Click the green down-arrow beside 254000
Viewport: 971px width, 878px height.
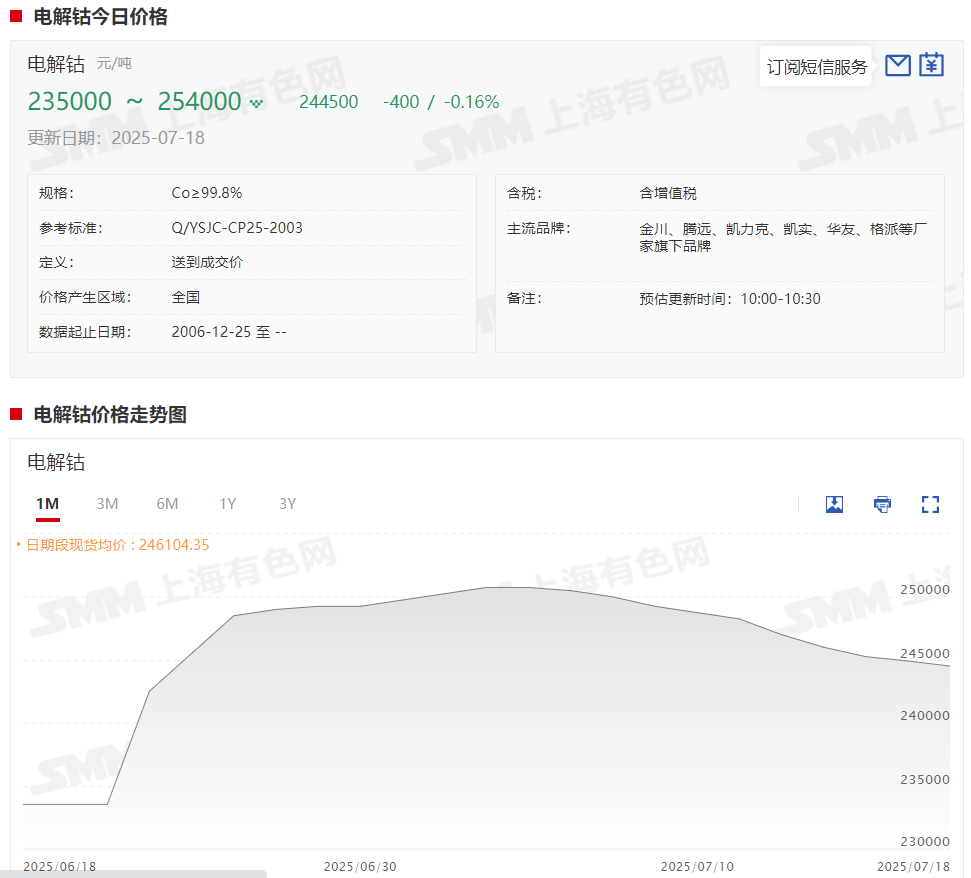coord(256,103)
